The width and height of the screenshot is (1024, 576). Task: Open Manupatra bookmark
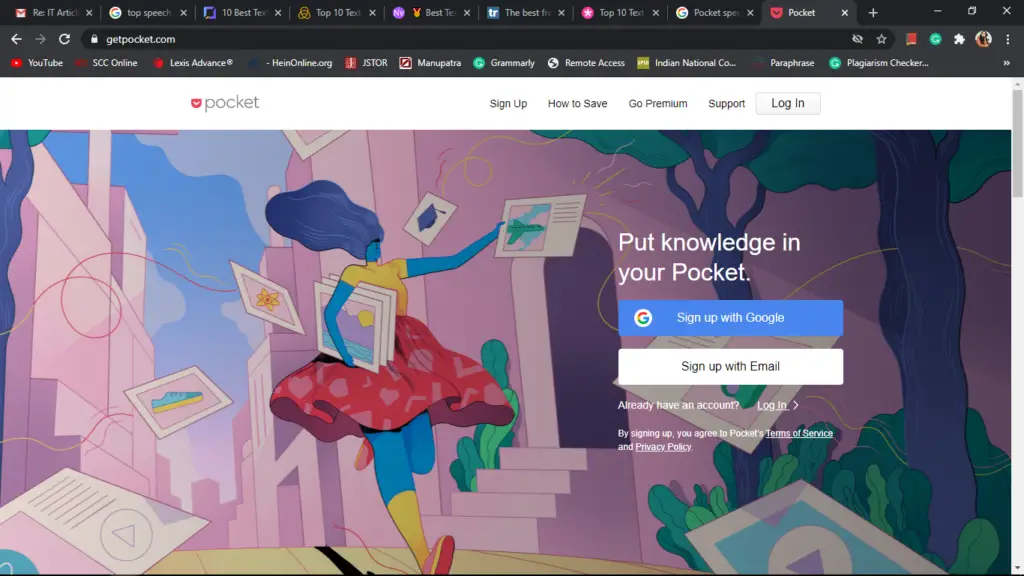point(430,63)
